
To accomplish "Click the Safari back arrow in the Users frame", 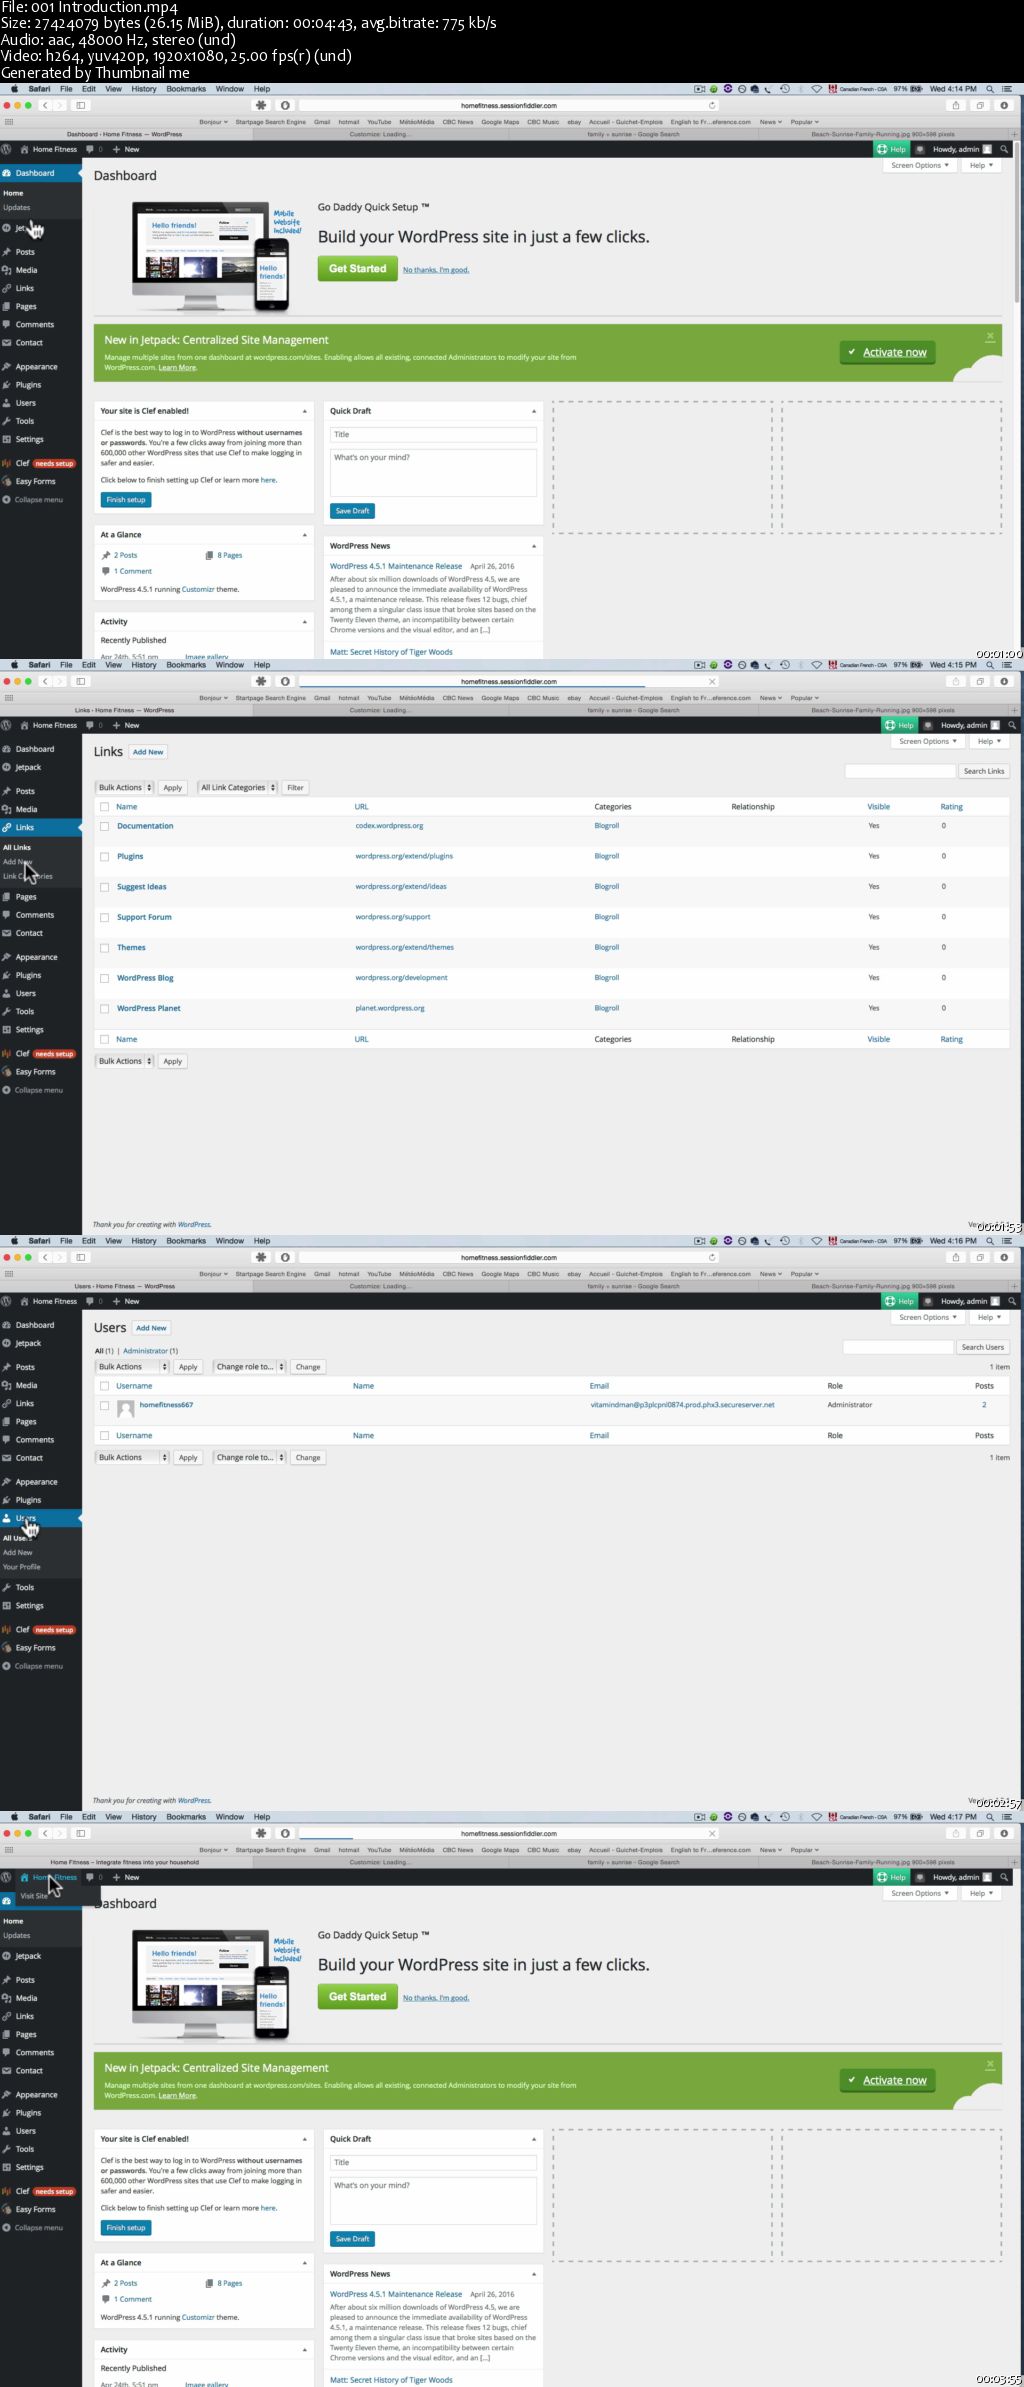I will (x=45, y=1257).
